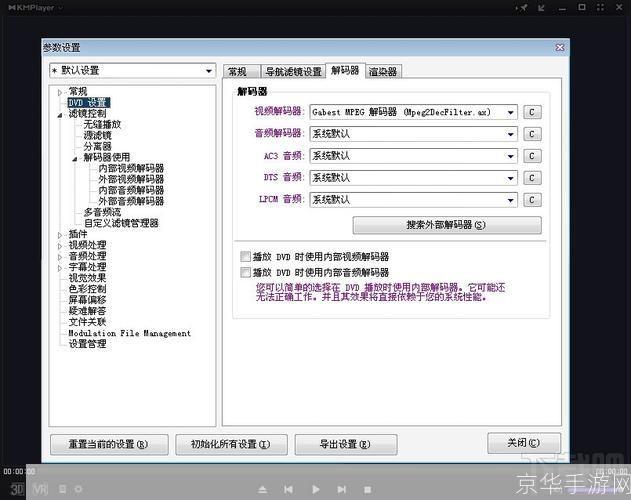631x500 pixels.
Task: Switch to the 常规 tab
Action: [x=242, y=72]
